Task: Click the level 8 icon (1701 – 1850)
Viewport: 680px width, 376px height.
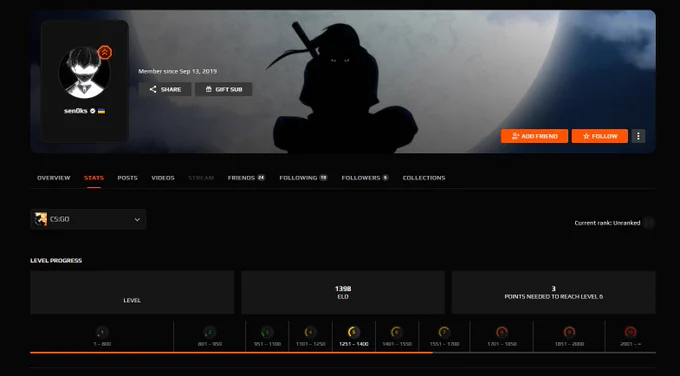Action: tap(502, 333)
